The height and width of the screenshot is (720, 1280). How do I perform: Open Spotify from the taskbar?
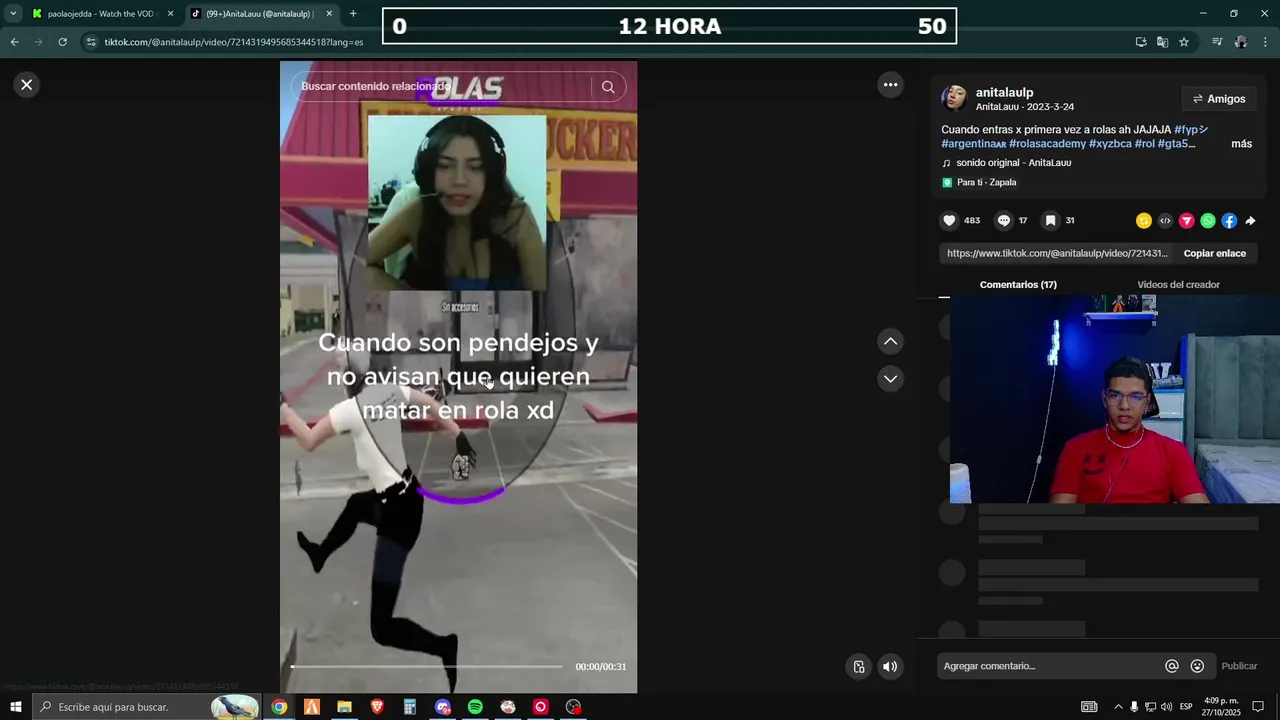[475, 707]
